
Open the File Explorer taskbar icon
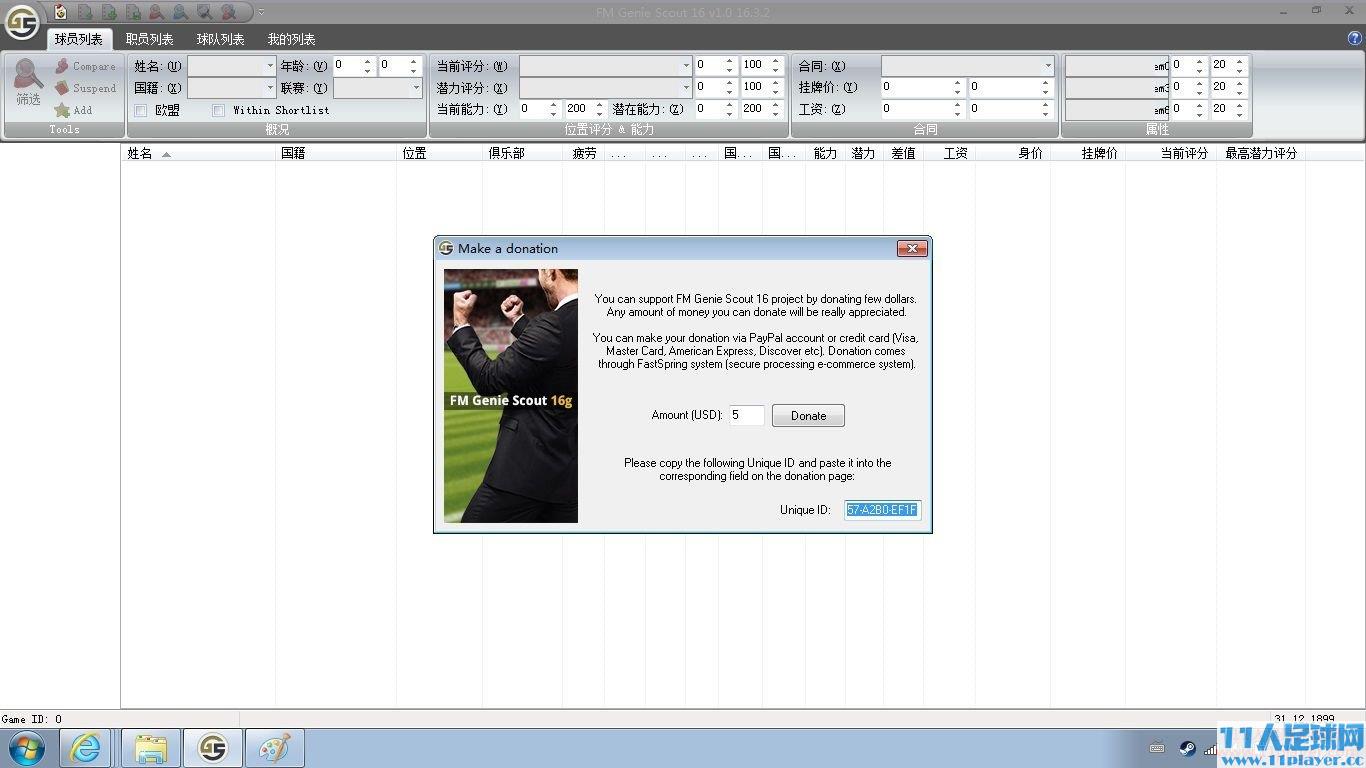(x=151, y=748)
